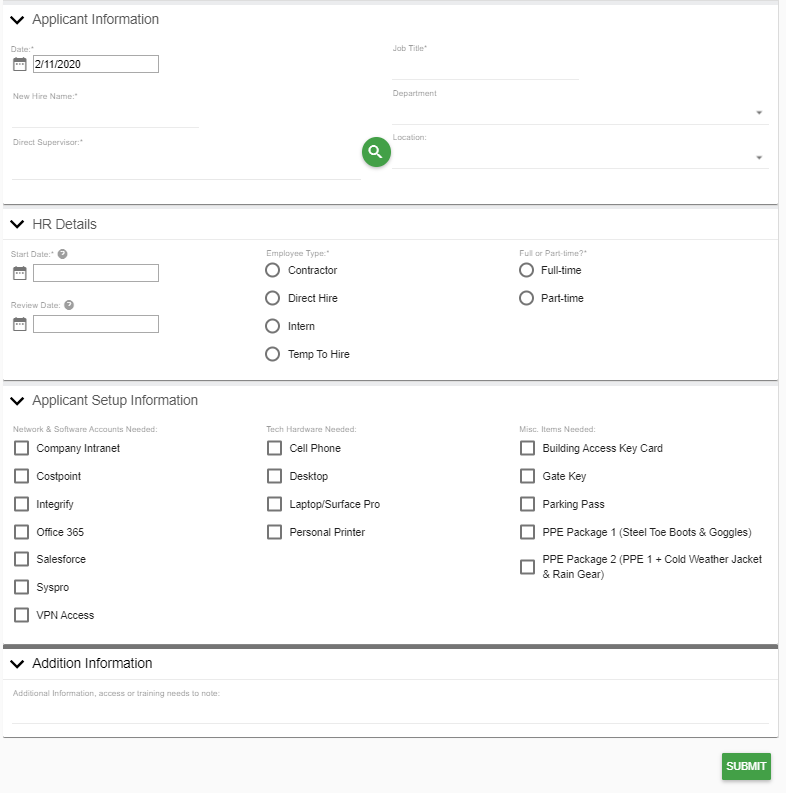The width and height of the screenshot is (786, 793).
Task: Open calendar picker for Start Date
Action: (20, 273)
